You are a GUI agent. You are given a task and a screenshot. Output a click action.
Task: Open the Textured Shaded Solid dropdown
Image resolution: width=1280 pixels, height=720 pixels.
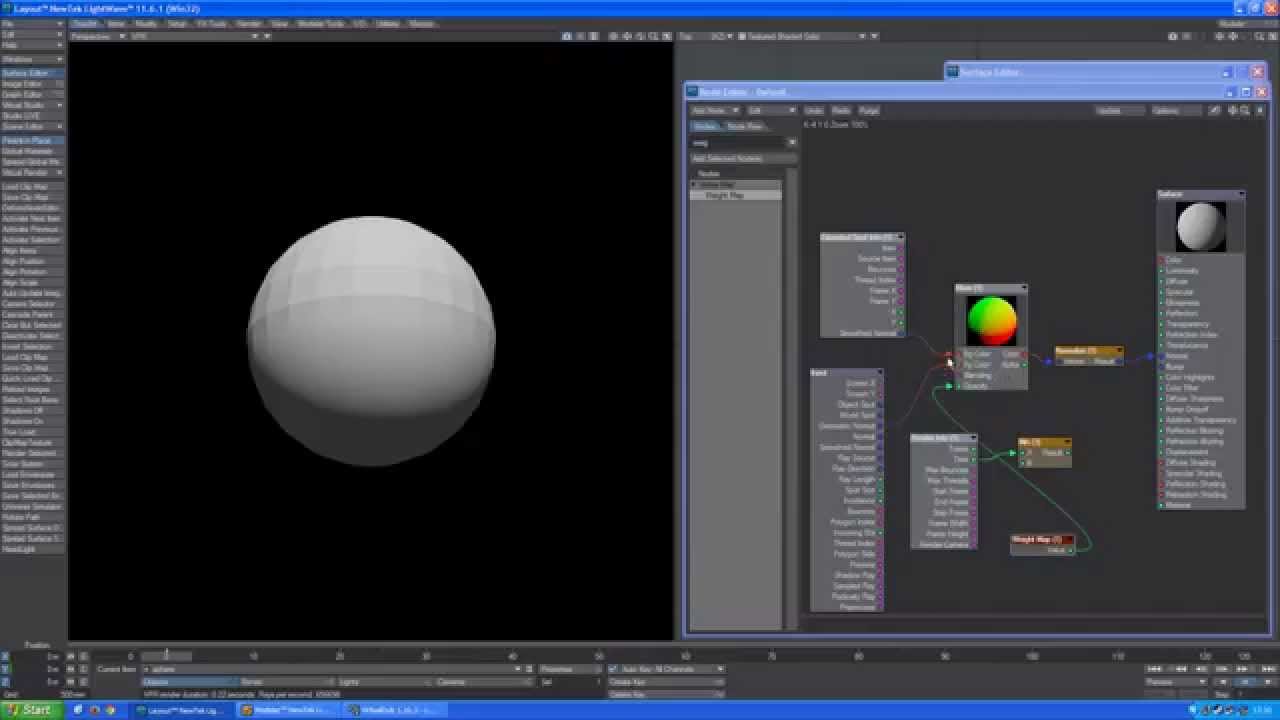[803, 36]
